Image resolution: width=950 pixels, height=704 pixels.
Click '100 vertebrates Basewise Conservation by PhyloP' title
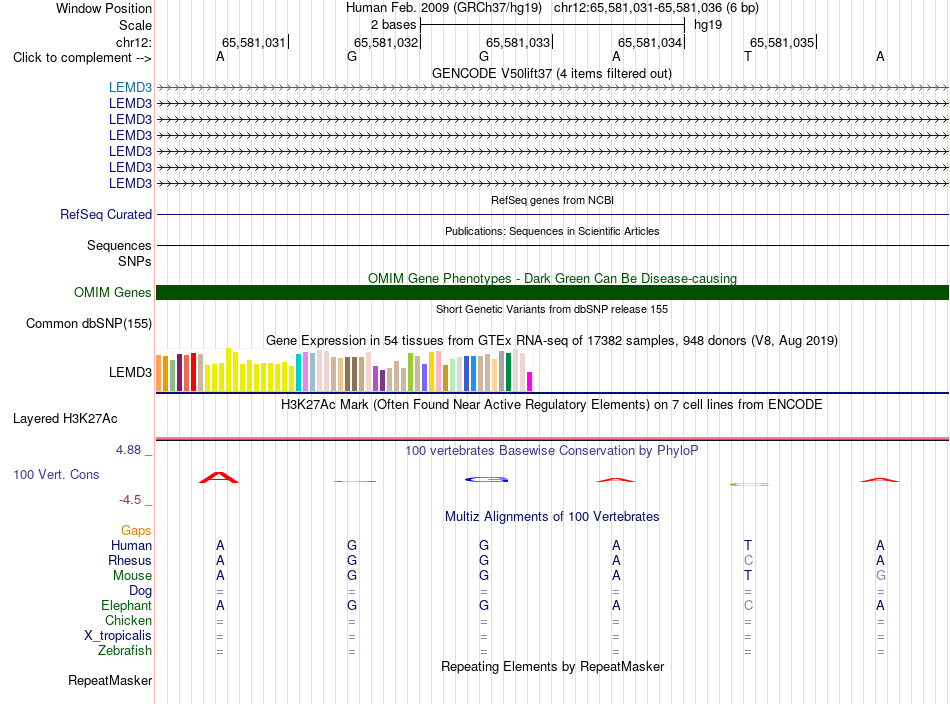click(552, 450)
